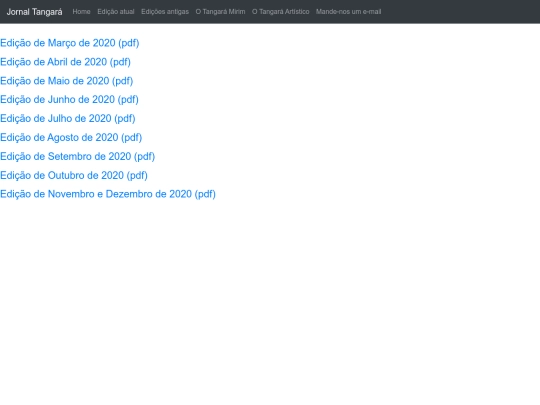The height and width of the screenshot is (405, 540).
Task: Open Edição de Março de 2020 pdf
Action: (x=70, y=43)
